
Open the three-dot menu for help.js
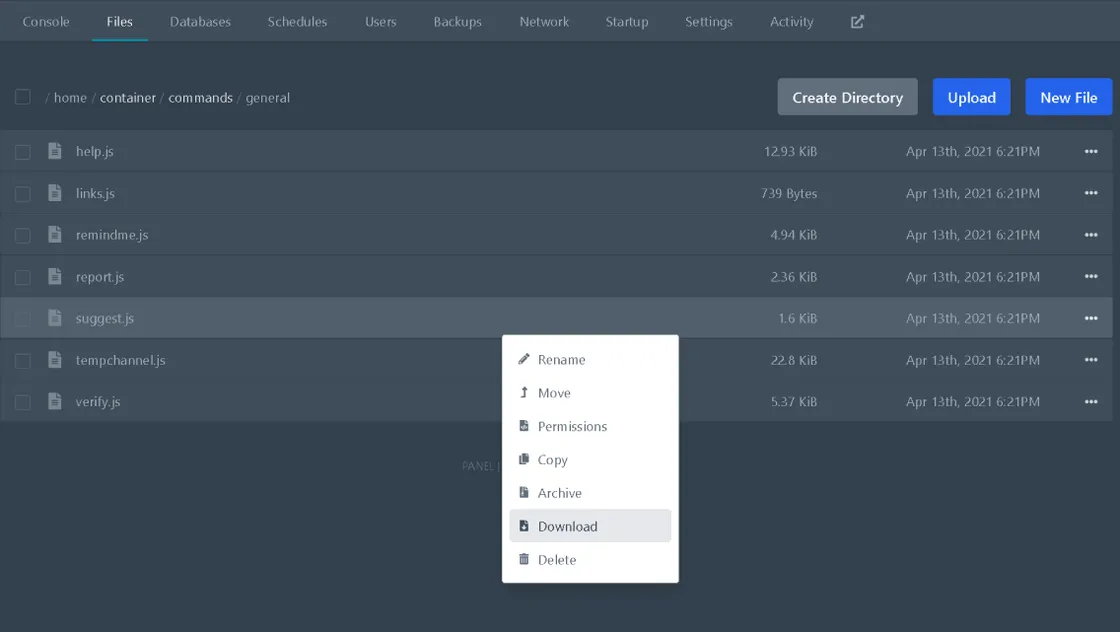click(1091, 151)
